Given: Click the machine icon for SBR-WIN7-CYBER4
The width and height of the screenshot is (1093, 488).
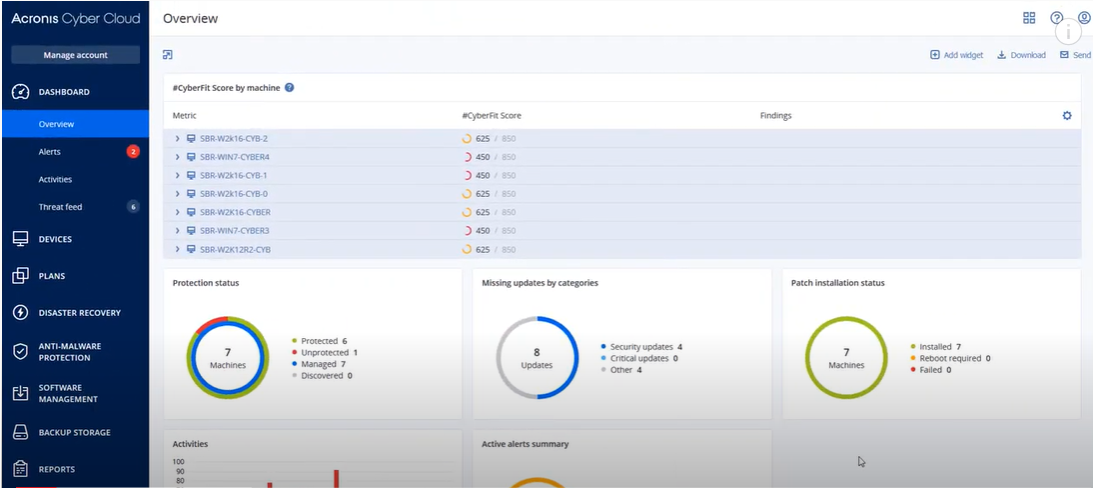Looking at the screenshot, I should pos(191,157).
